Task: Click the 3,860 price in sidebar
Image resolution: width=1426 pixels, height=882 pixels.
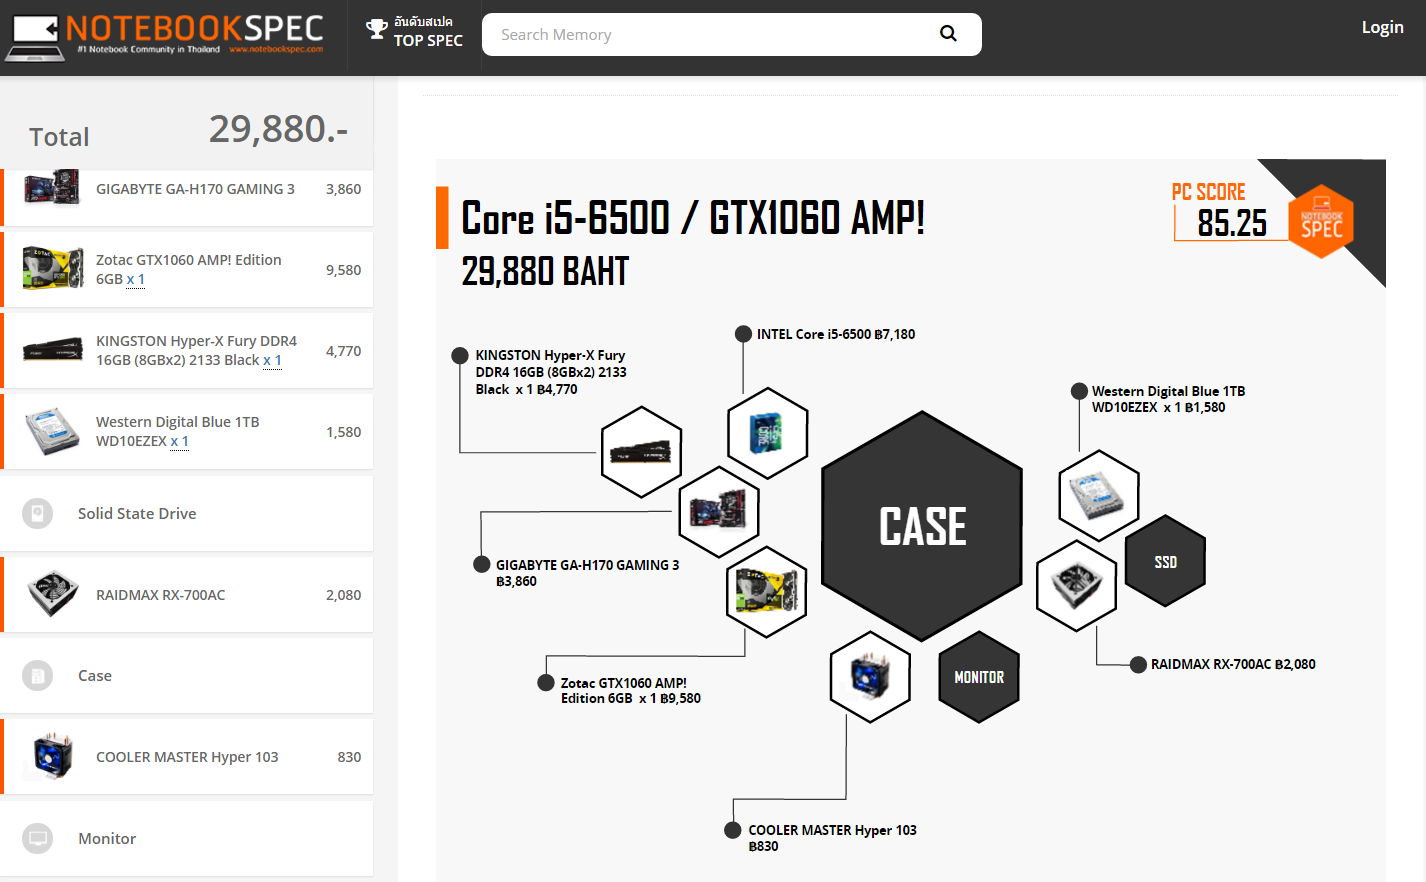Action: 343,189
